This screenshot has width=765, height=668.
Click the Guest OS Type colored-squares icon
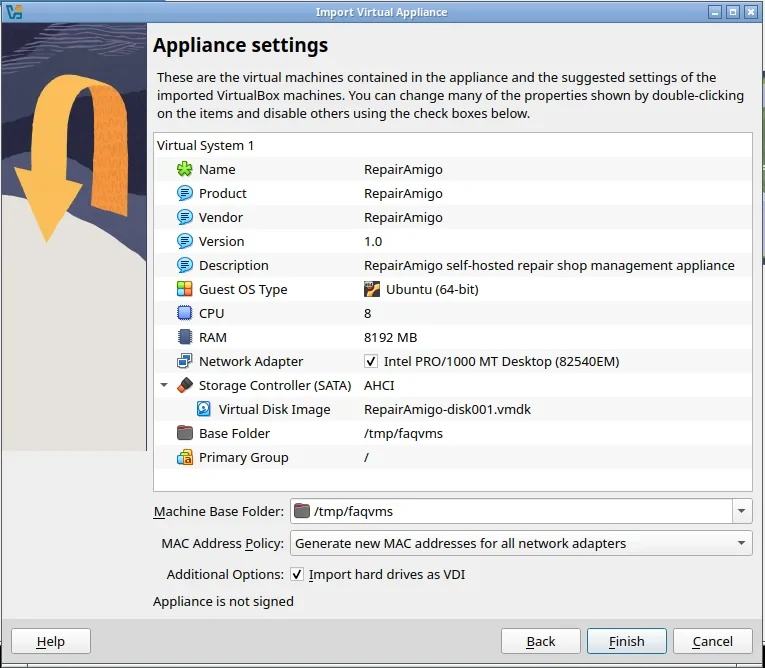184,289
